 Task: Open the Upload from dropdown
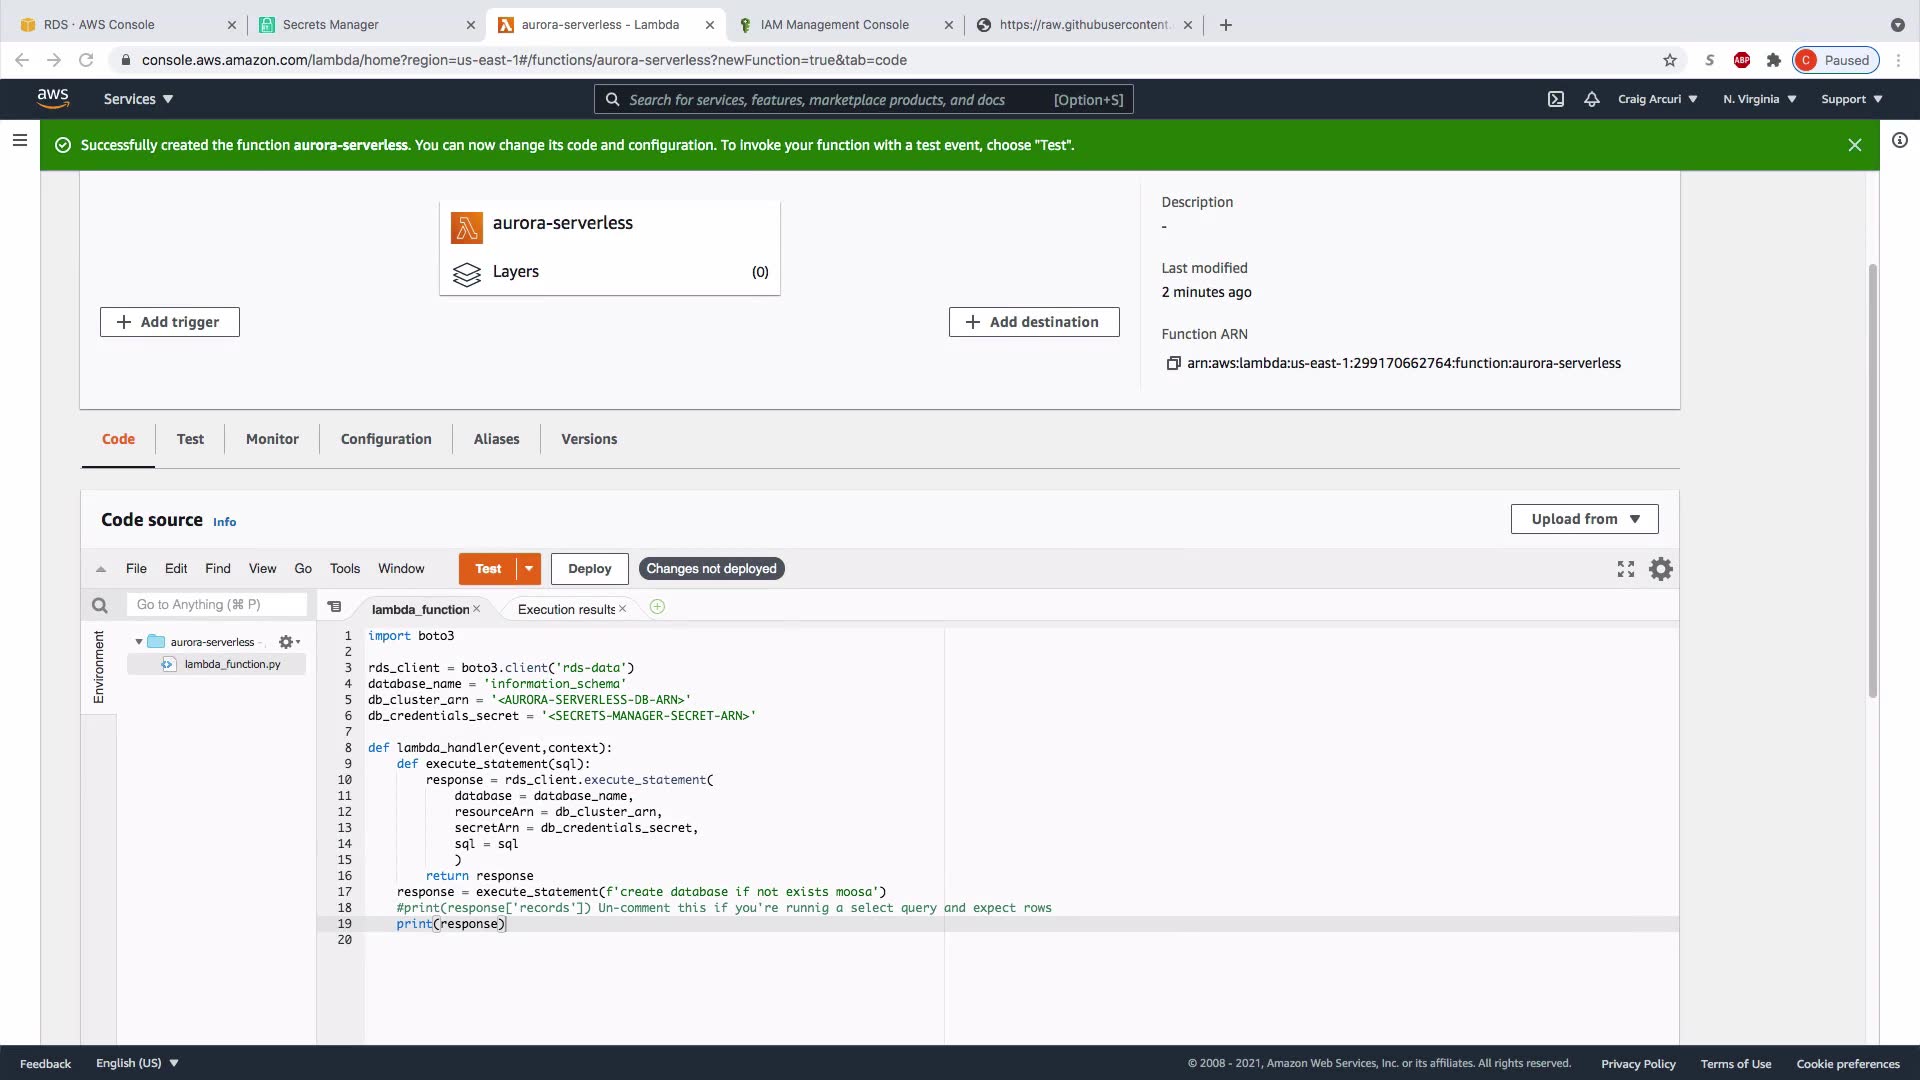tap(1584, 519)
